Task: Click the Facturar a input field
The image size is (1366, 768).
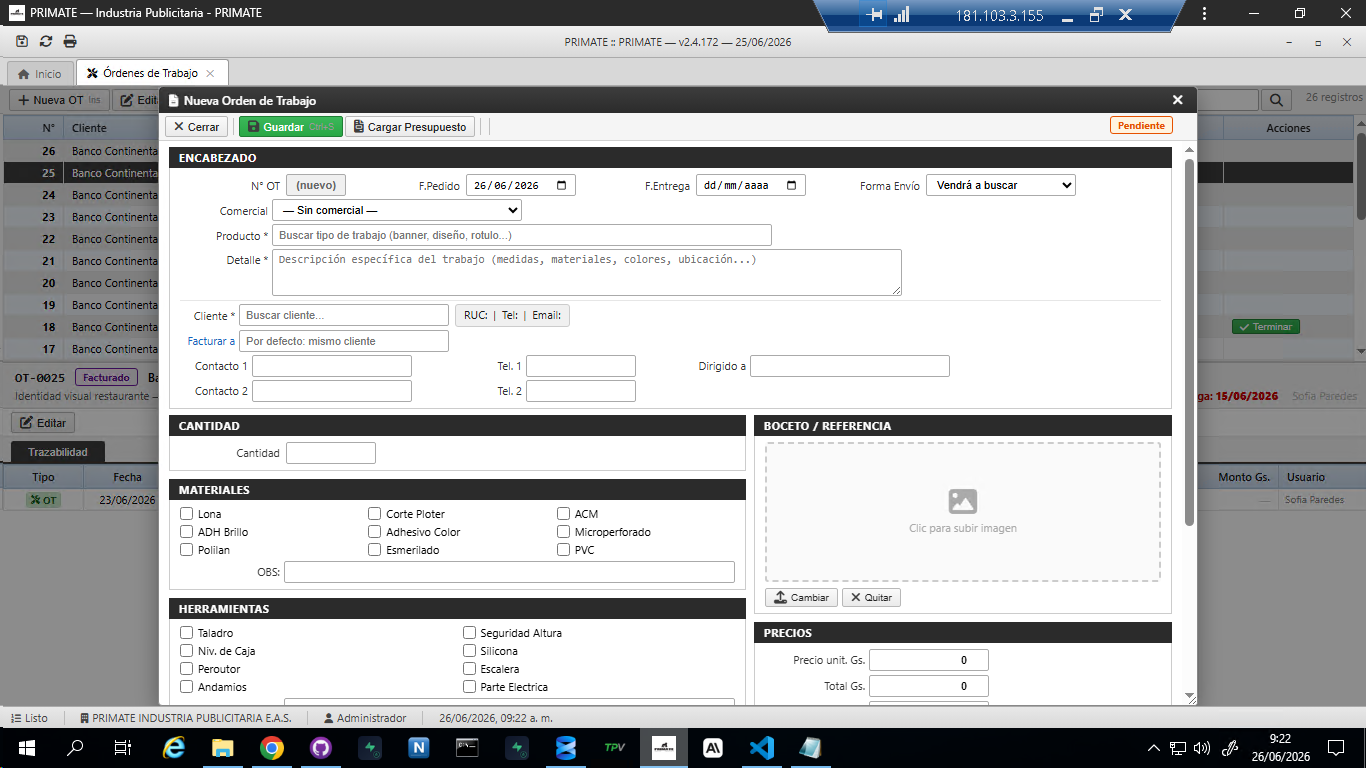Action: [344, 341]
